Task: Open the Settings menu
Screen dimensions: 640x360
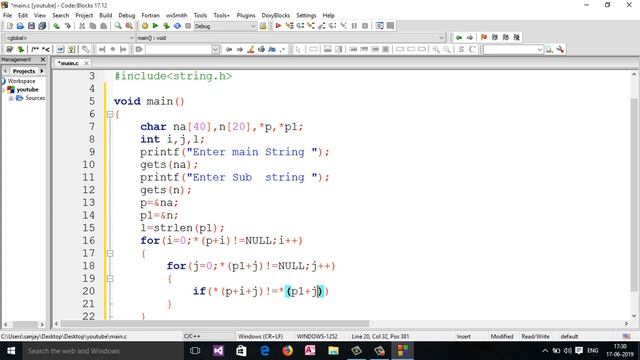Action: (306, 15)
